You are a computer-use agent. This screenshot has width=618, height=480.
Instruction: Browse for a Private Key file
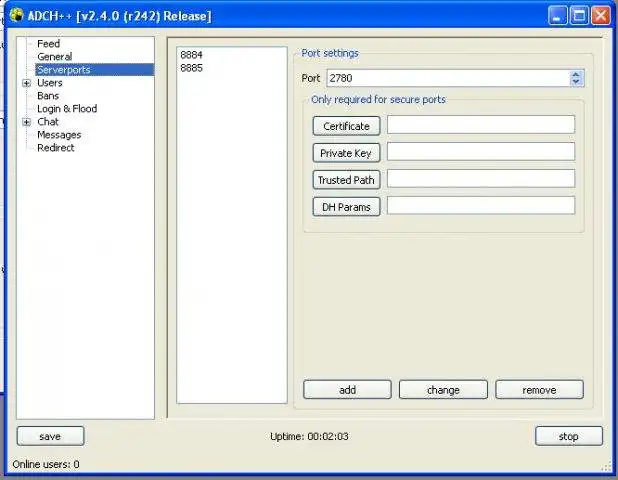click(346, 153)
